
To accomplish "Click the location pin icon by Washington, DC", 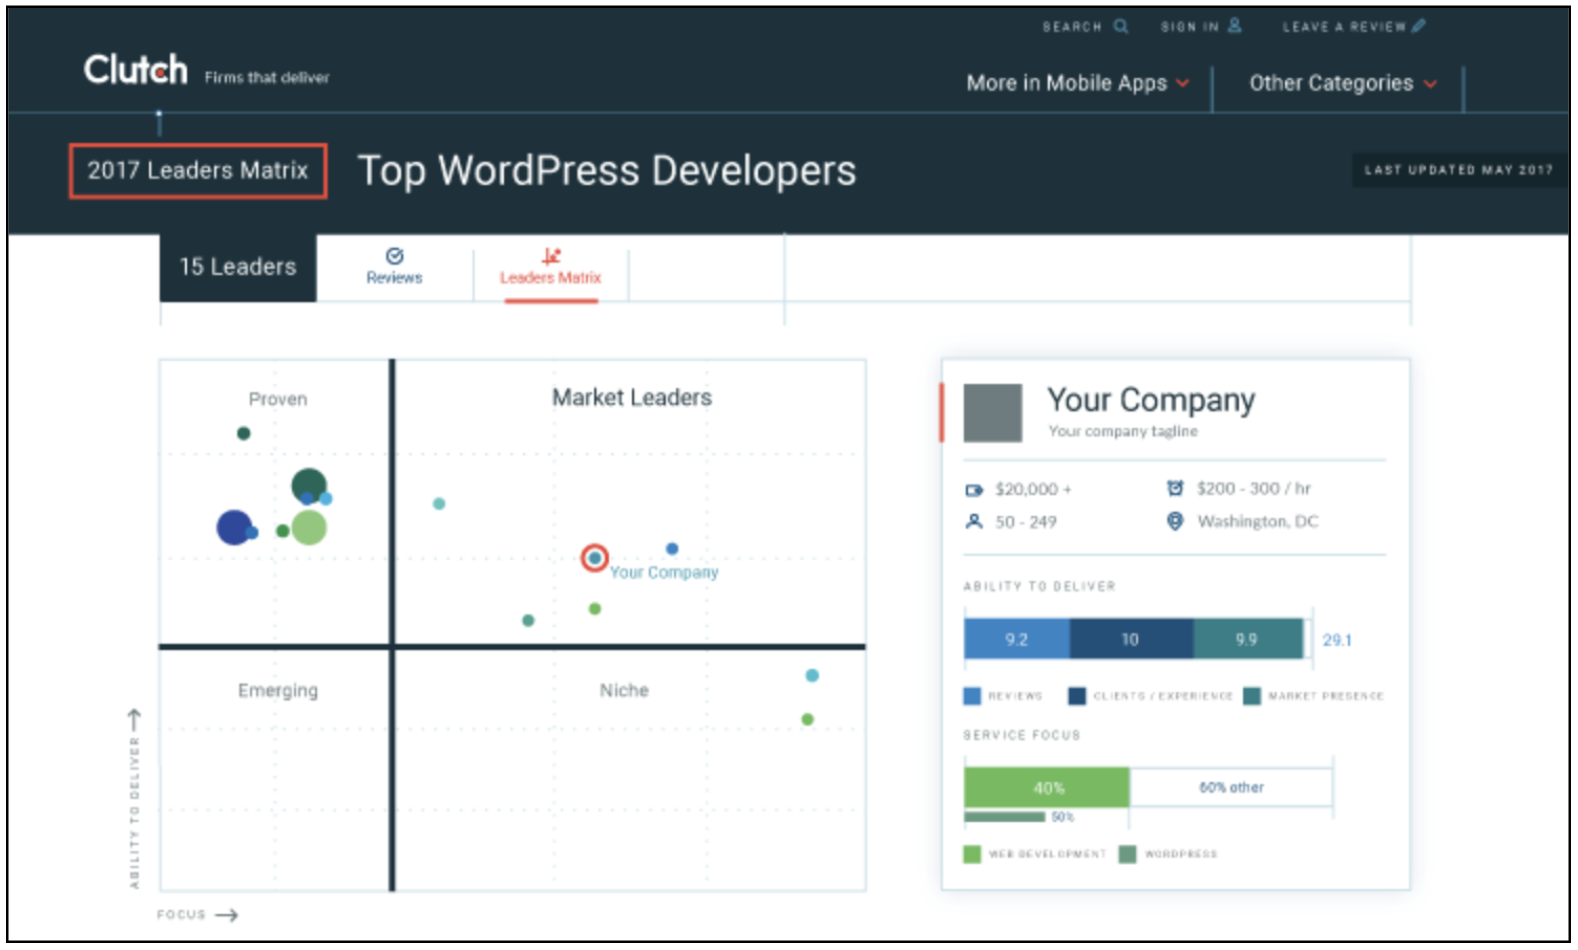I will (x=1175, y=521).
